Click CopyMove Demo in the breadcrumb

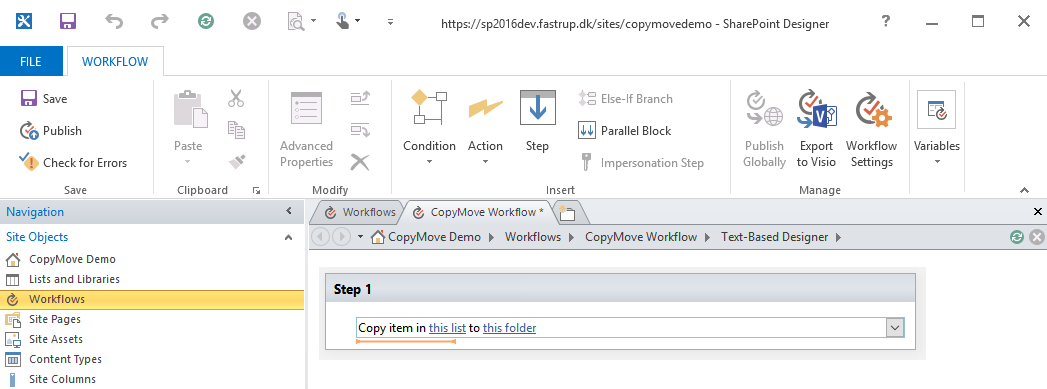pos(434,237)
